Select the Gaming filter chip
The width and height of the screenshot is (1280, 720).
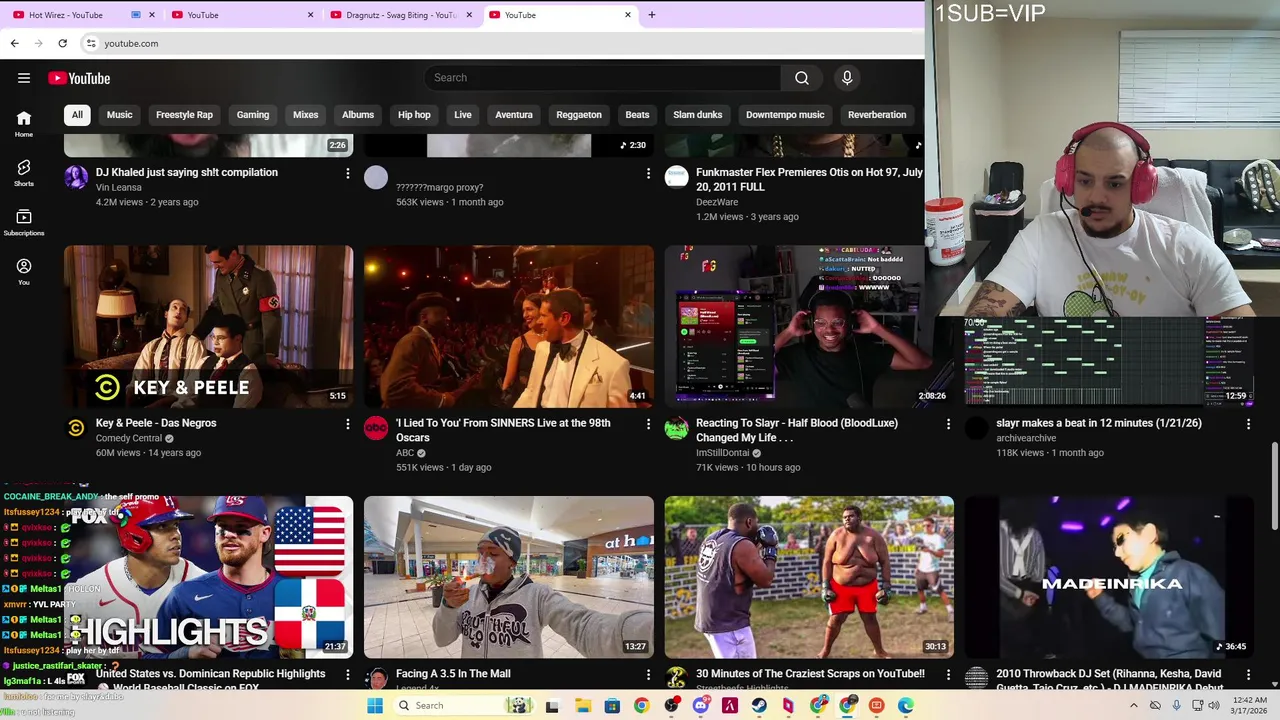click(253, 115)
